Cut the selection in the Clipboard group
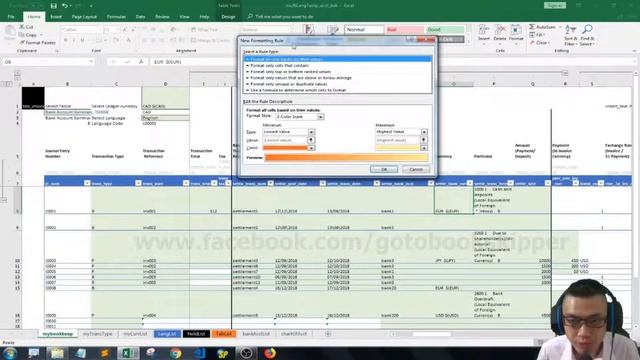 click(x=27, y=27)
